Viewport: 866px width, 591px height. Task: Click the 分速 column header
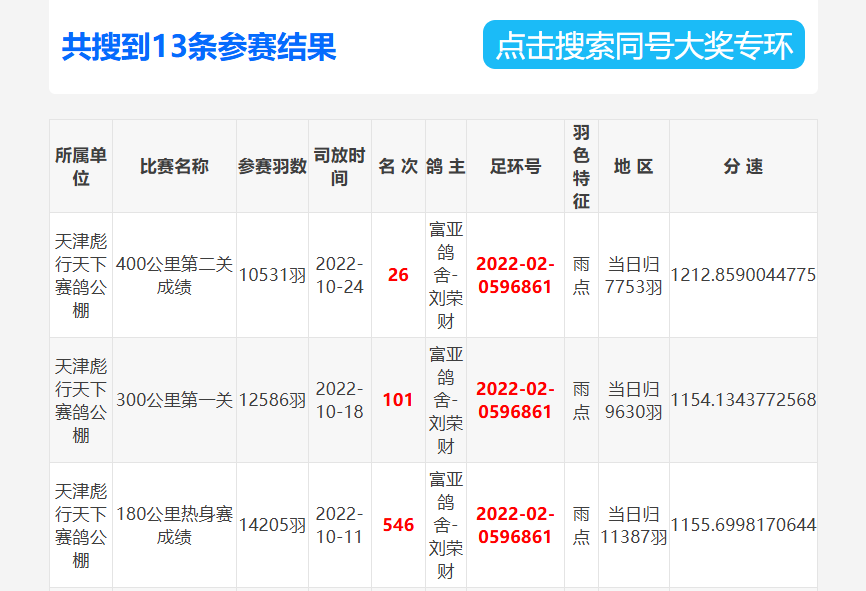(743, 167)
